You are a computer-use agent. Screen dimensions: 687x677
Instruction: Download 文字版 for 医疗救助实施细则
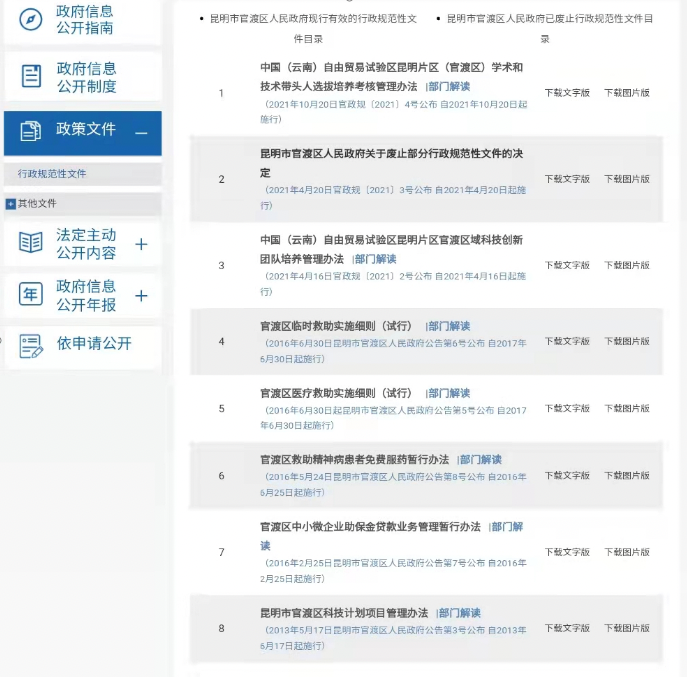click(567, 408)
